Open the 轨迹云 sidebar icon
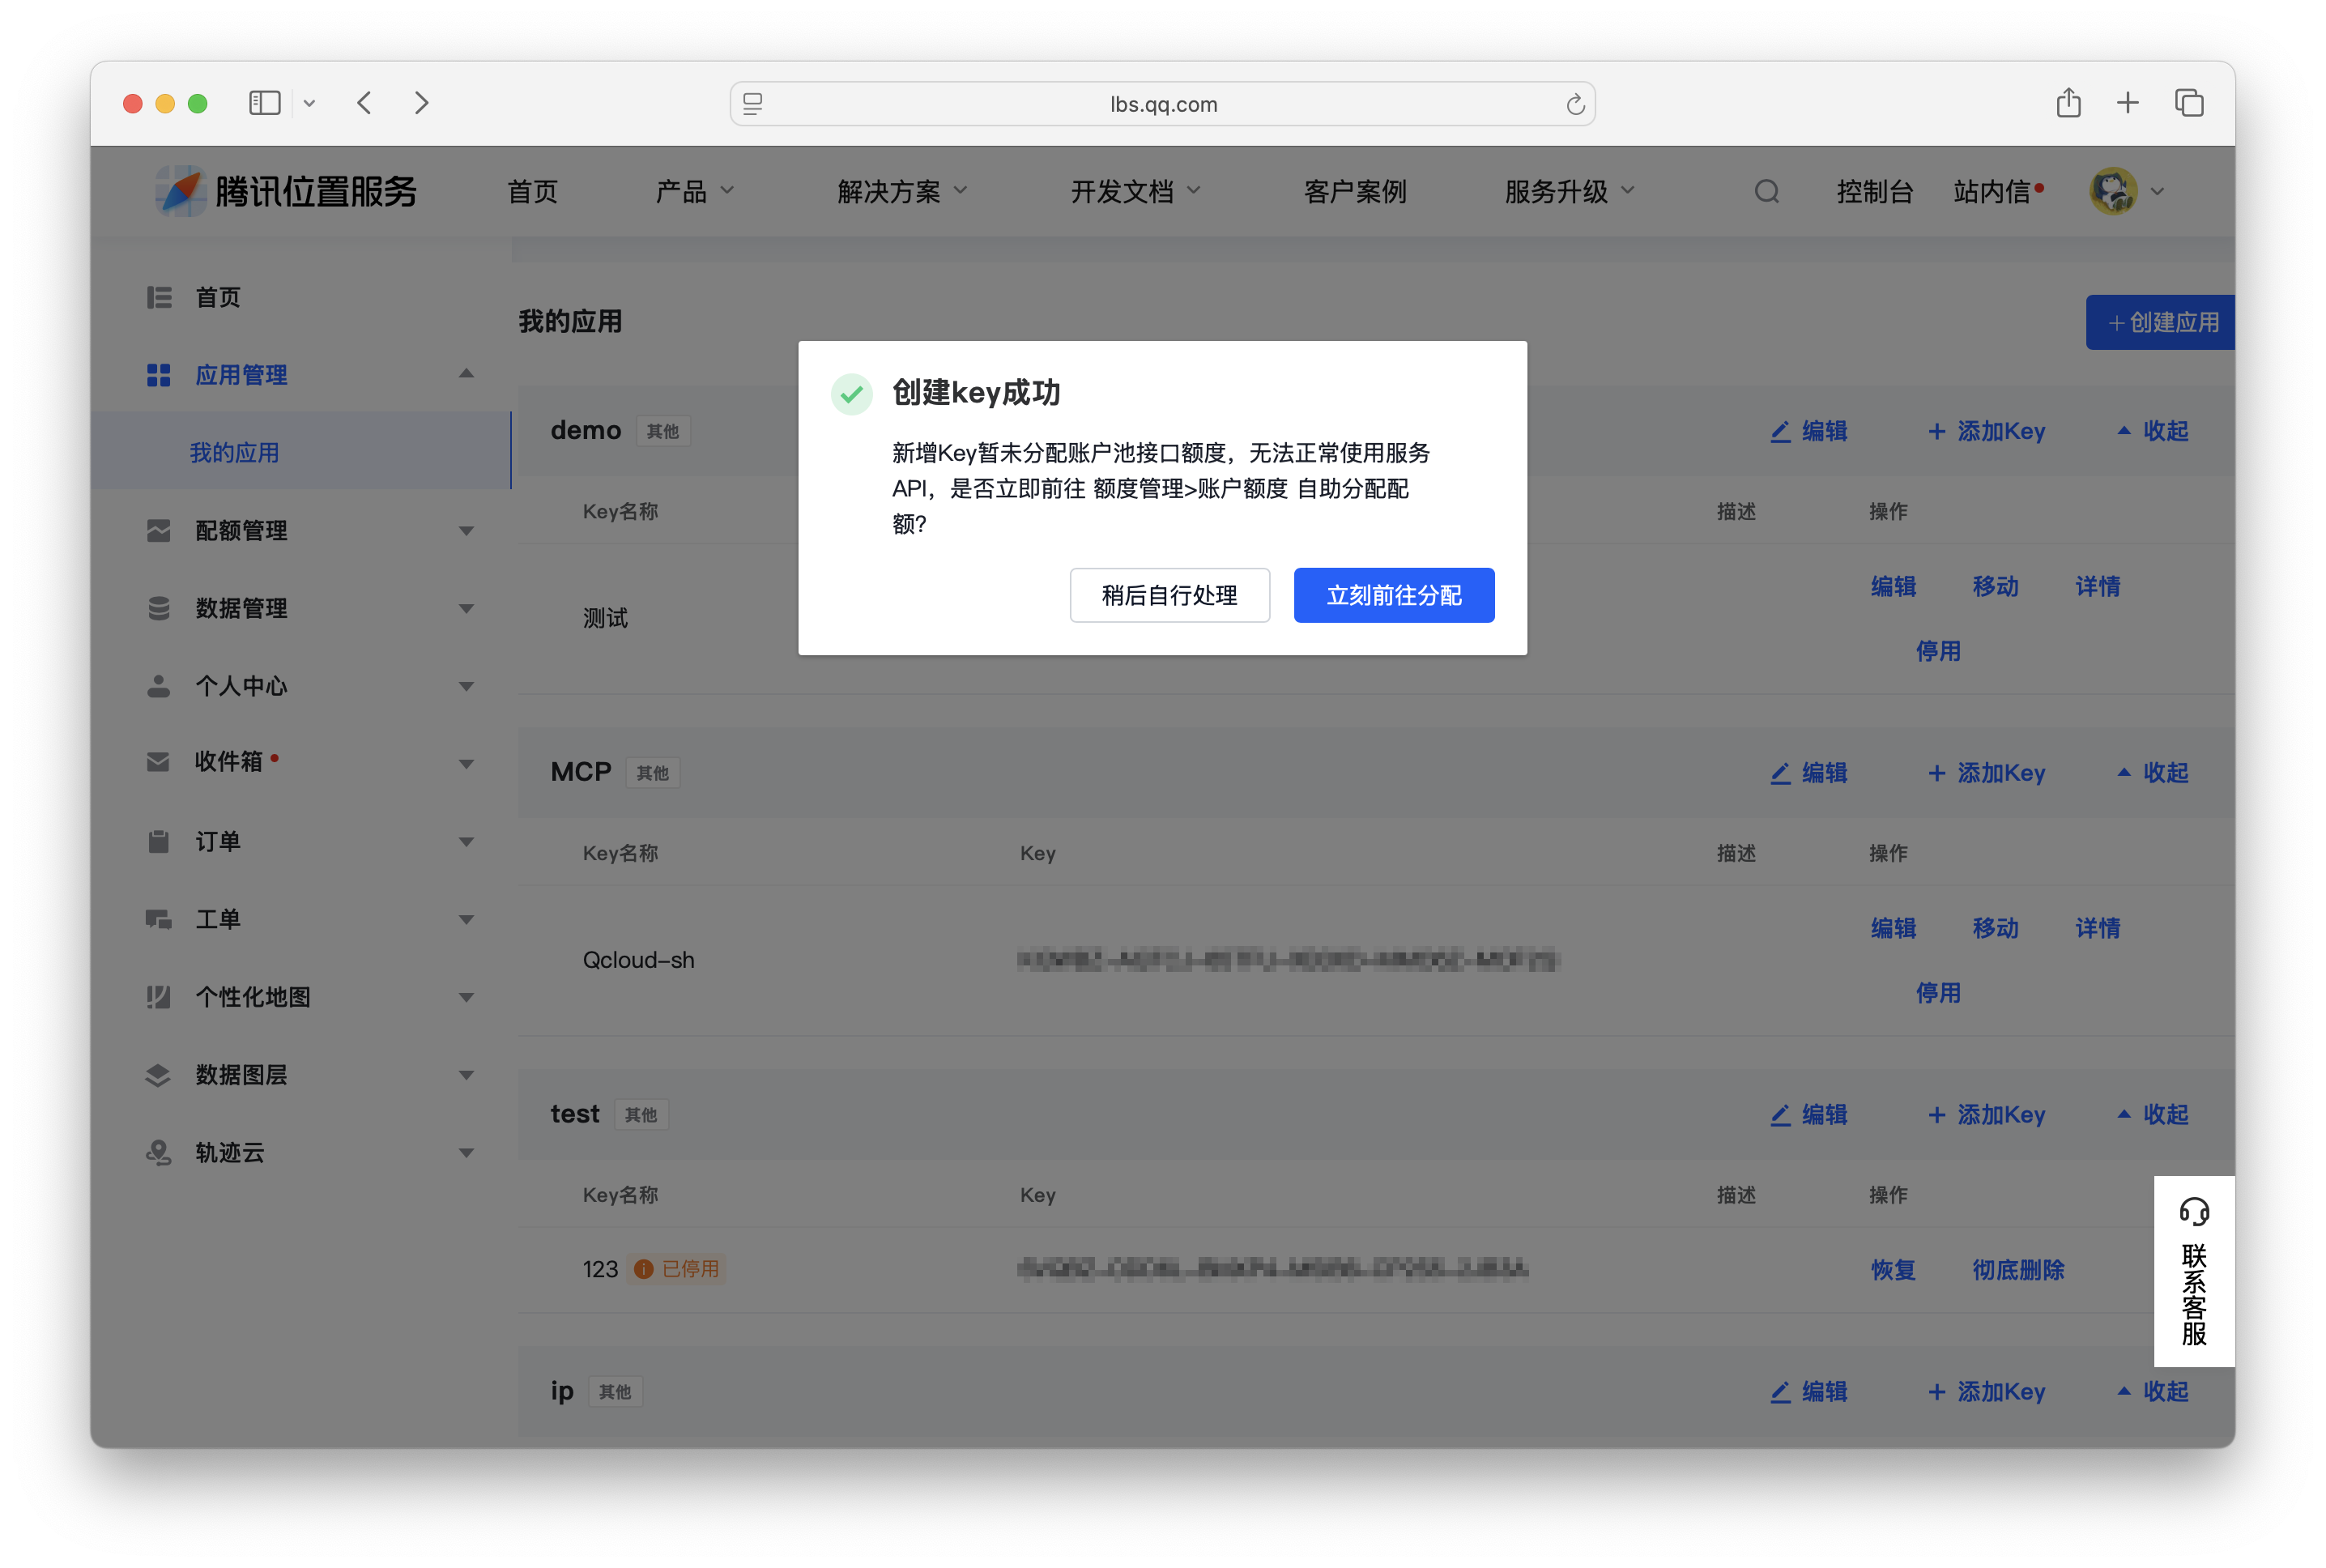2326x1568 pixels. 158,1152
